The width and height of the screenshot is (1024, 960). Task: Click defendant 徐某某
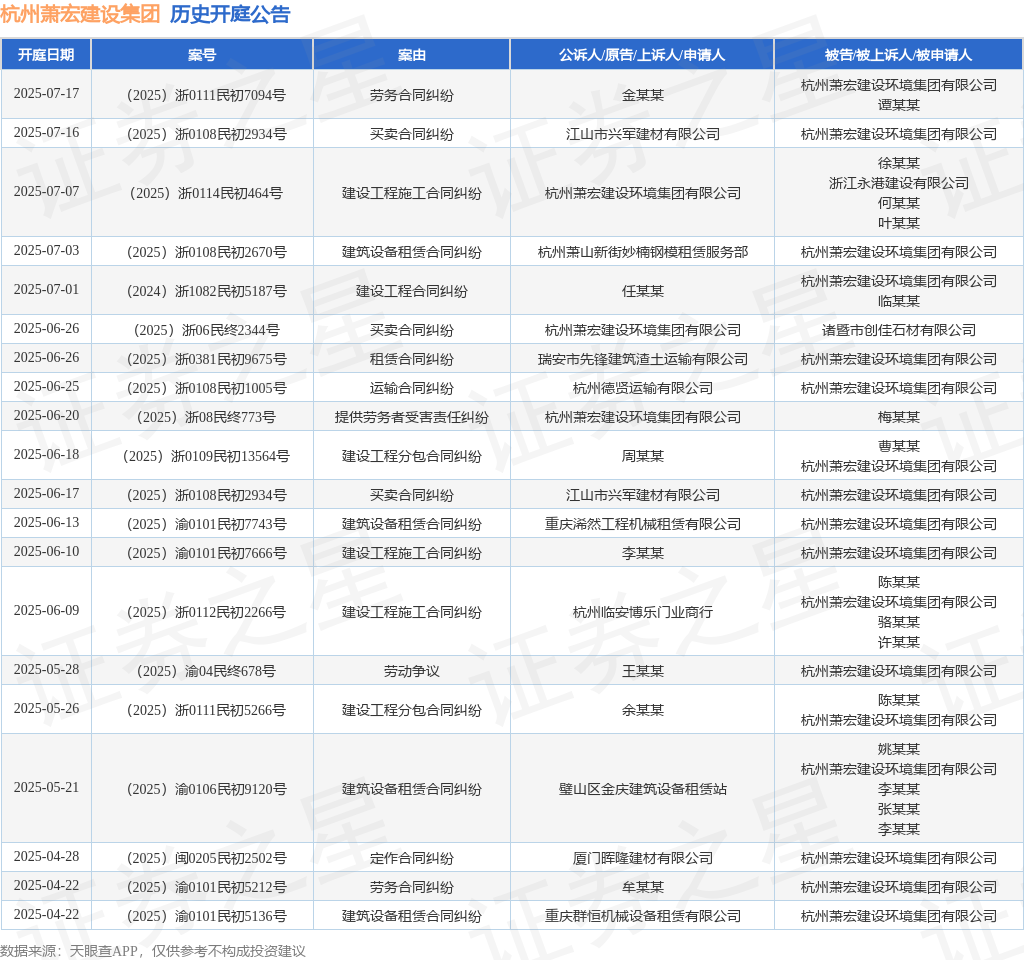point(899,163)
